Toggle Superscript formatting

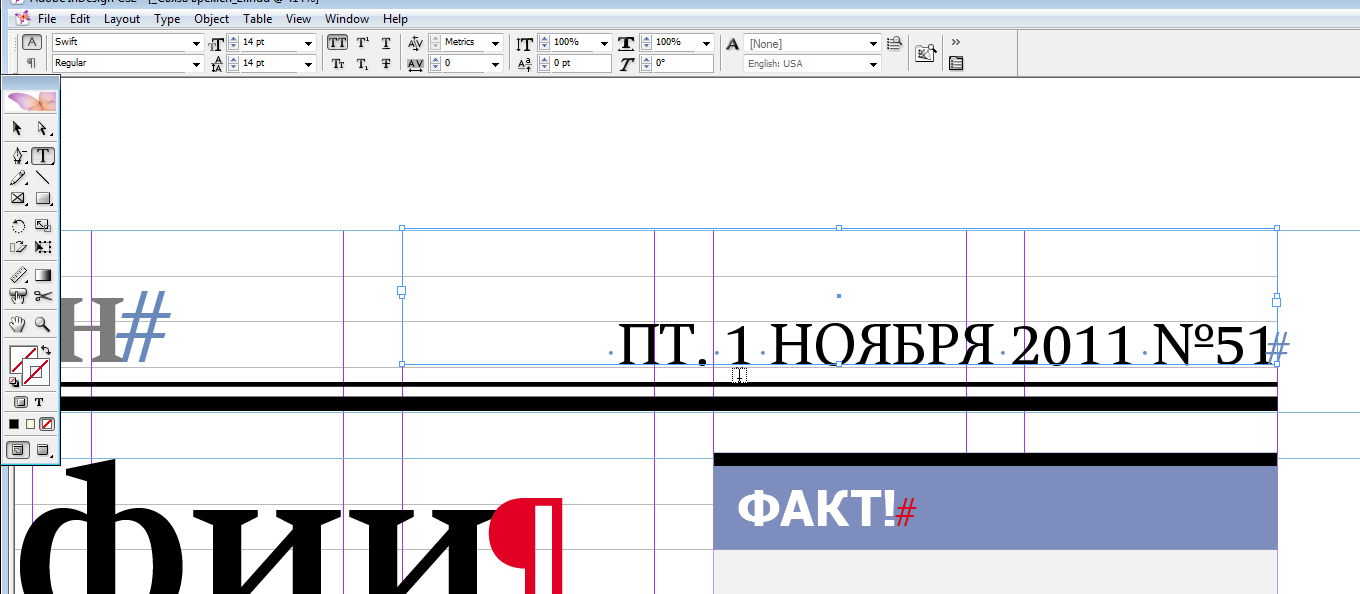pyautogui.click(x=364, y=43)
